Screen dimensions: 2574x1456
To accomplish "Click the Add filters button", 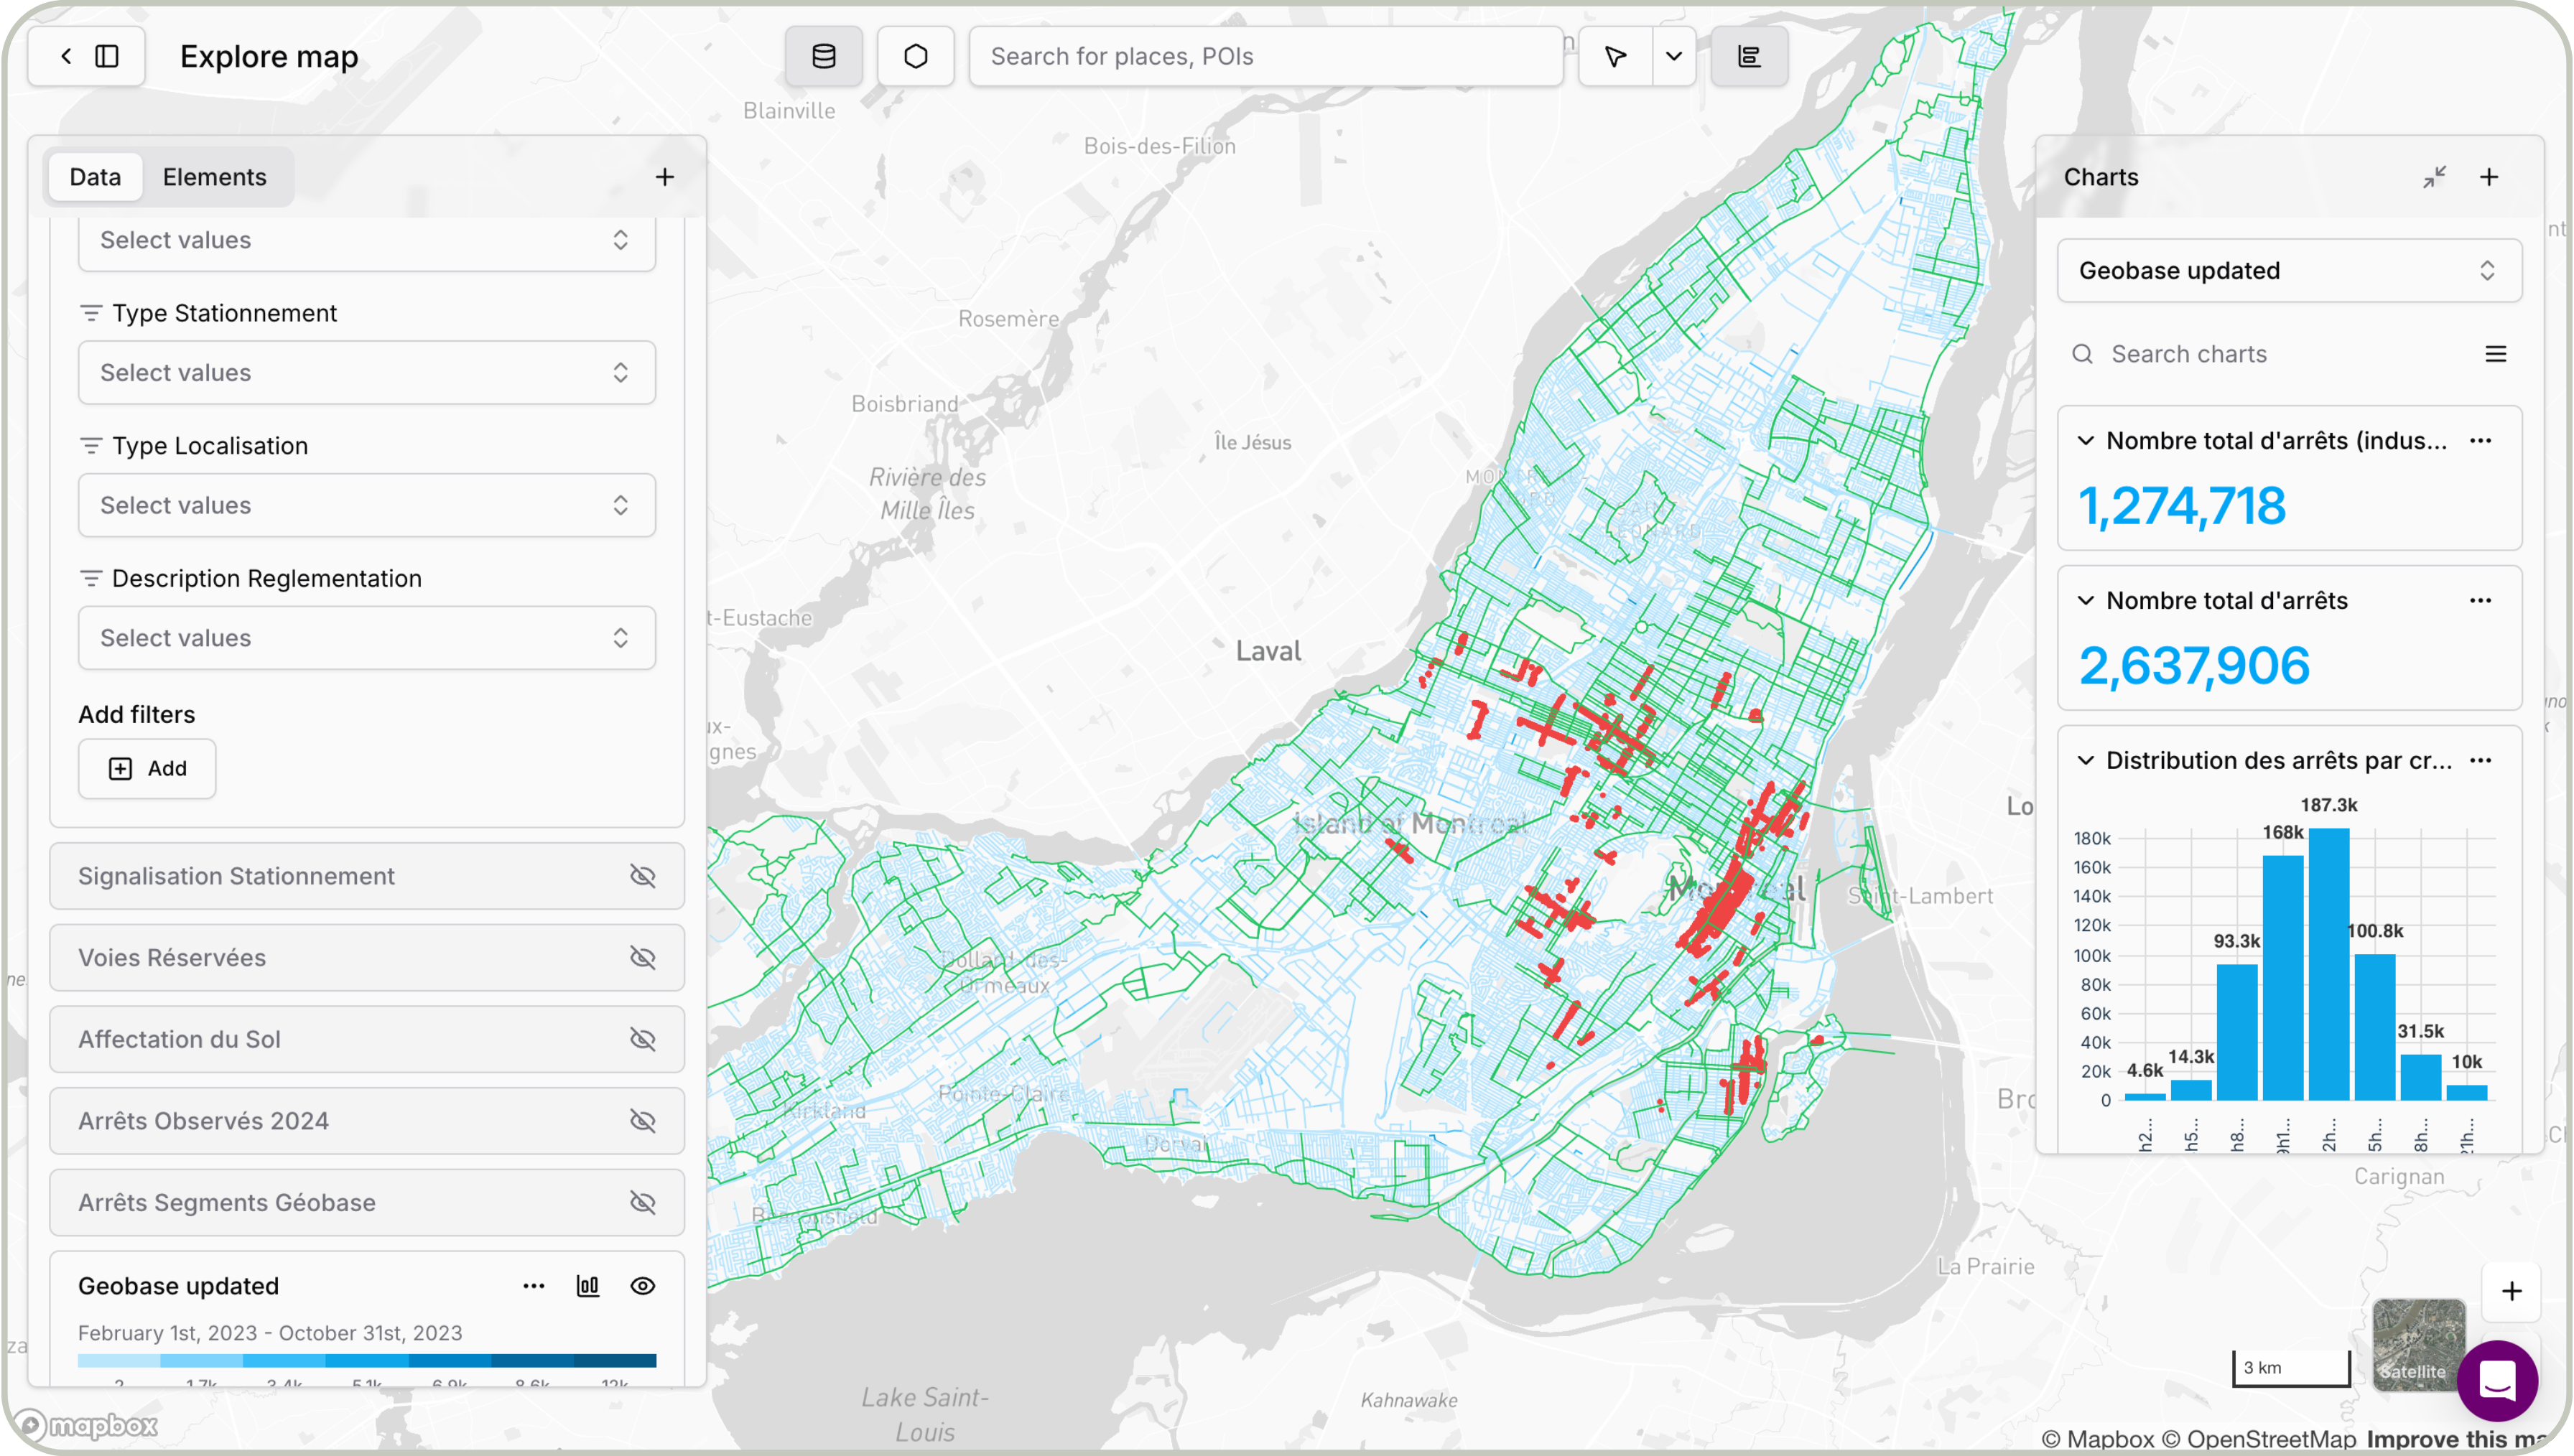I will [147, 768].
